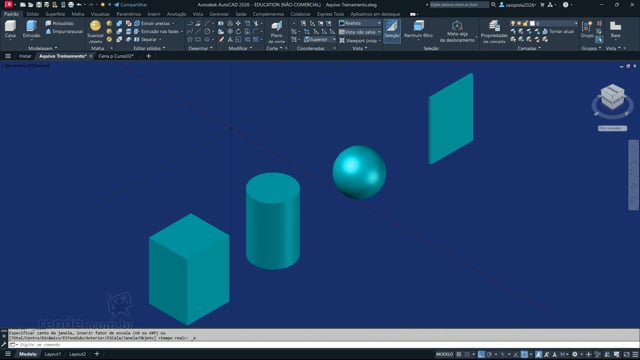This screenshot has width=640, height=360.
Task: Click the Separar solid tool
Action: [x=146, y=40]
